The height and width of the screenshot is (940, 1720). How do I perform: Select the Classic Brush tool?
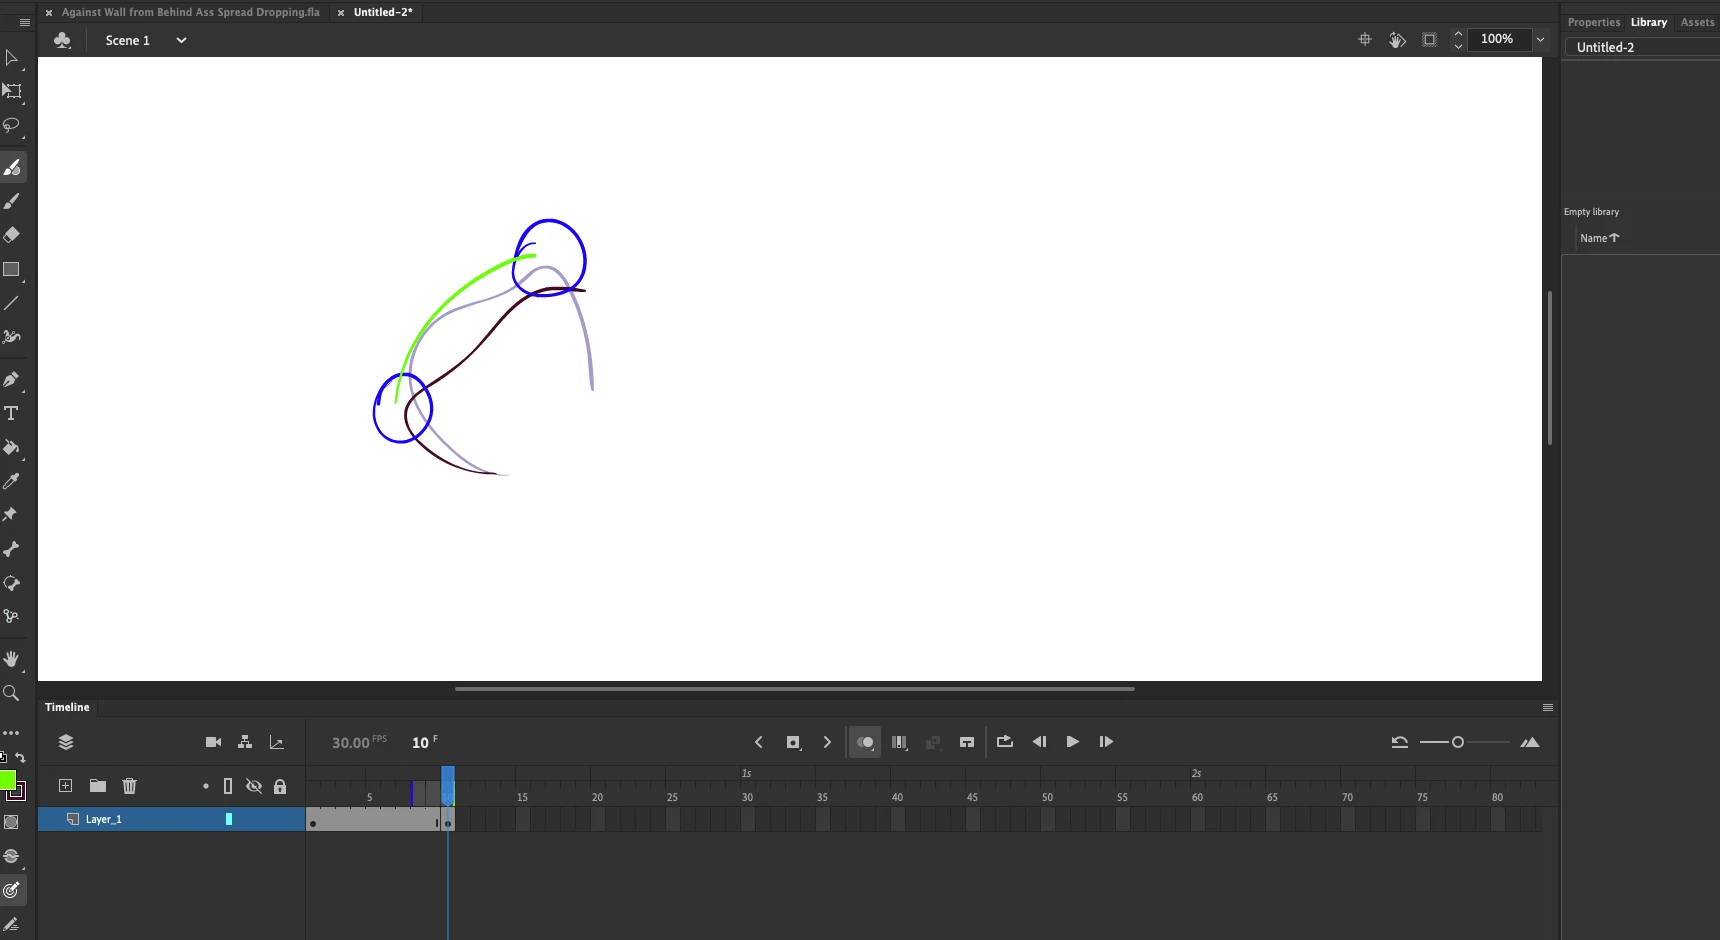tap(12, 201)
